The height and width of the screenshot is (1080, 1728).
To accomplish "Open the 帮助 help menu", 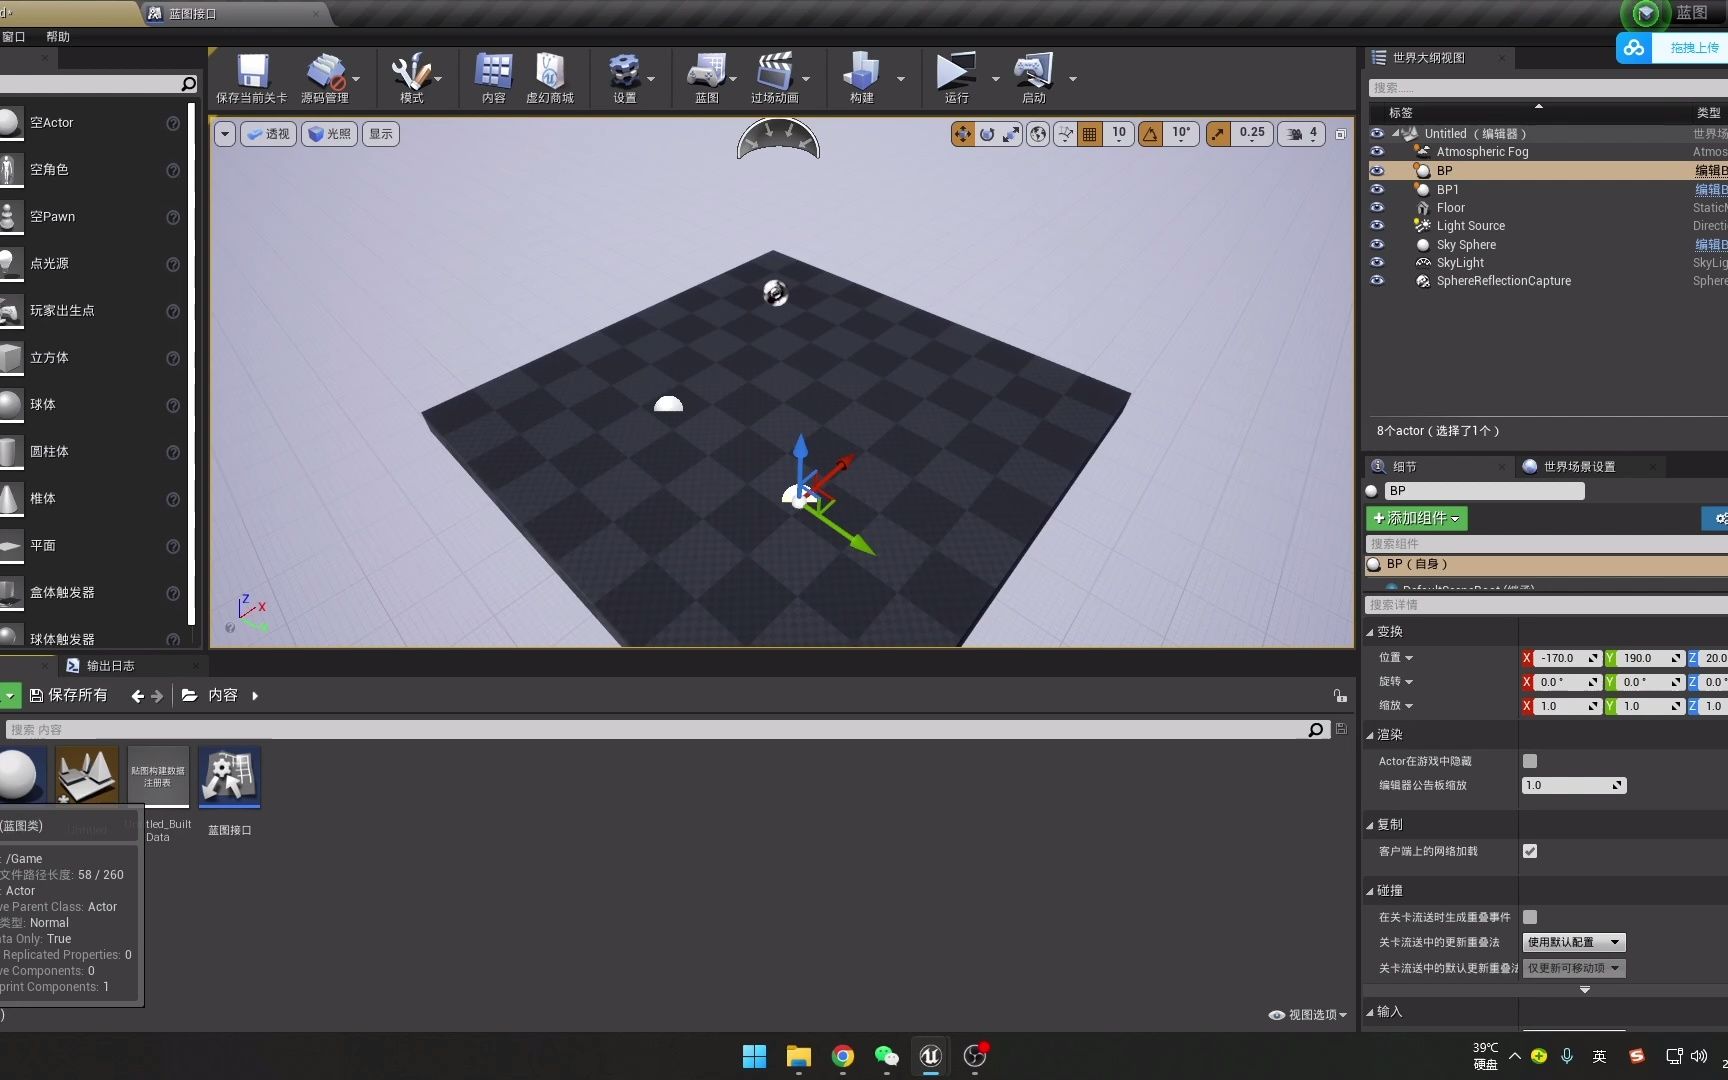I will pyautogui.click(x=58, y=37).
